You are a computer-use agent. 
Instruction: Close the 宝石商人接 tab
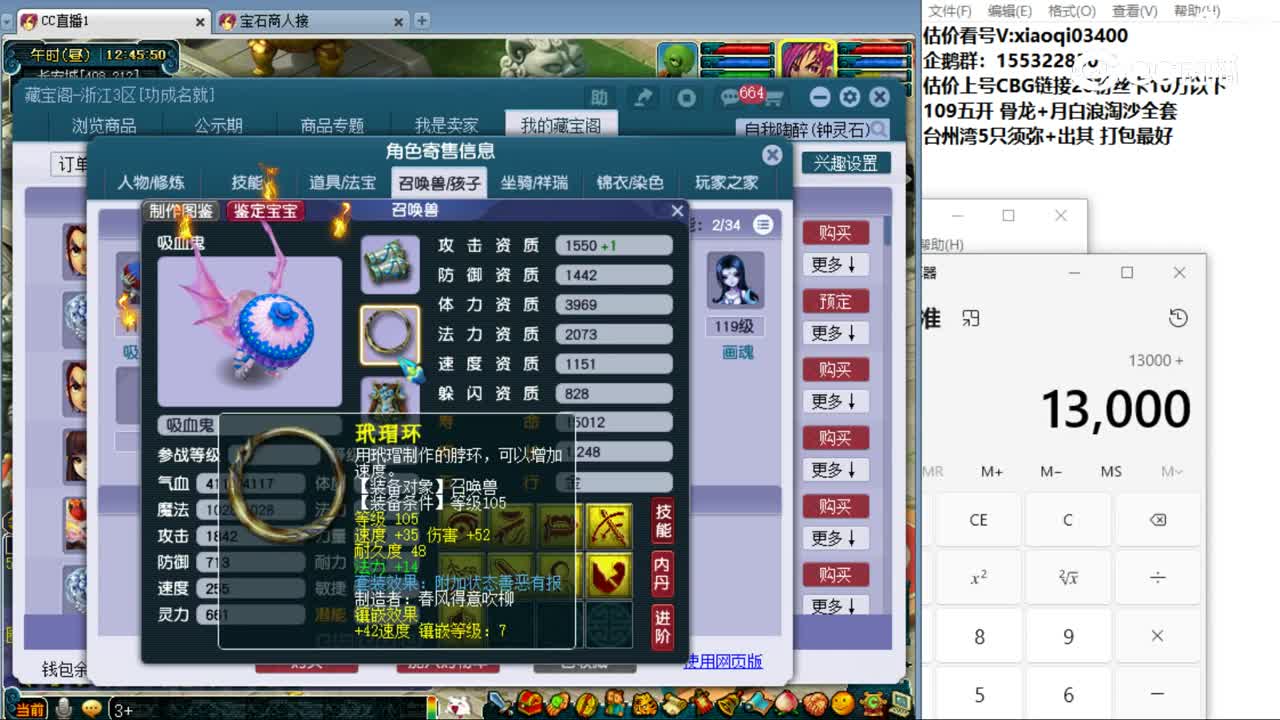398,21
